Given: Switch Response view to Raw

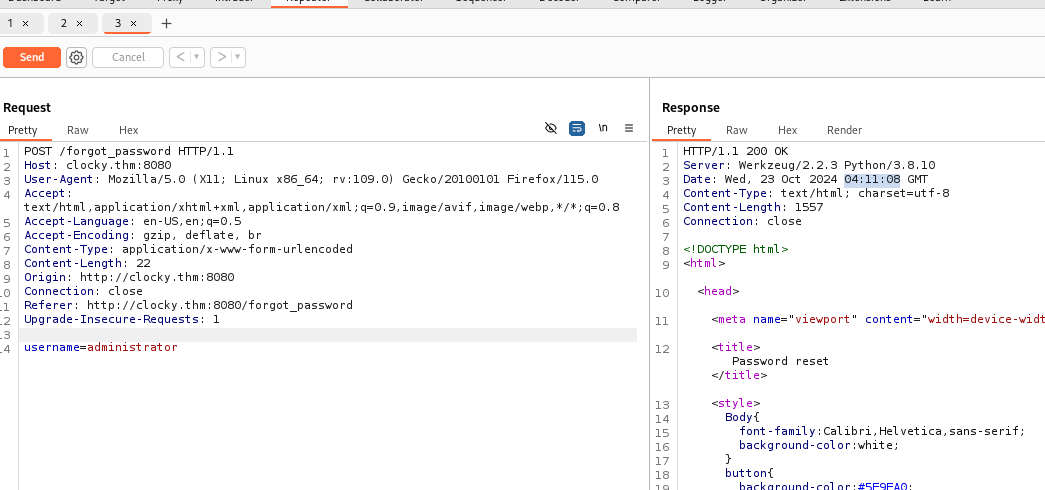Looking at the screenshot, I should [736, 130].
